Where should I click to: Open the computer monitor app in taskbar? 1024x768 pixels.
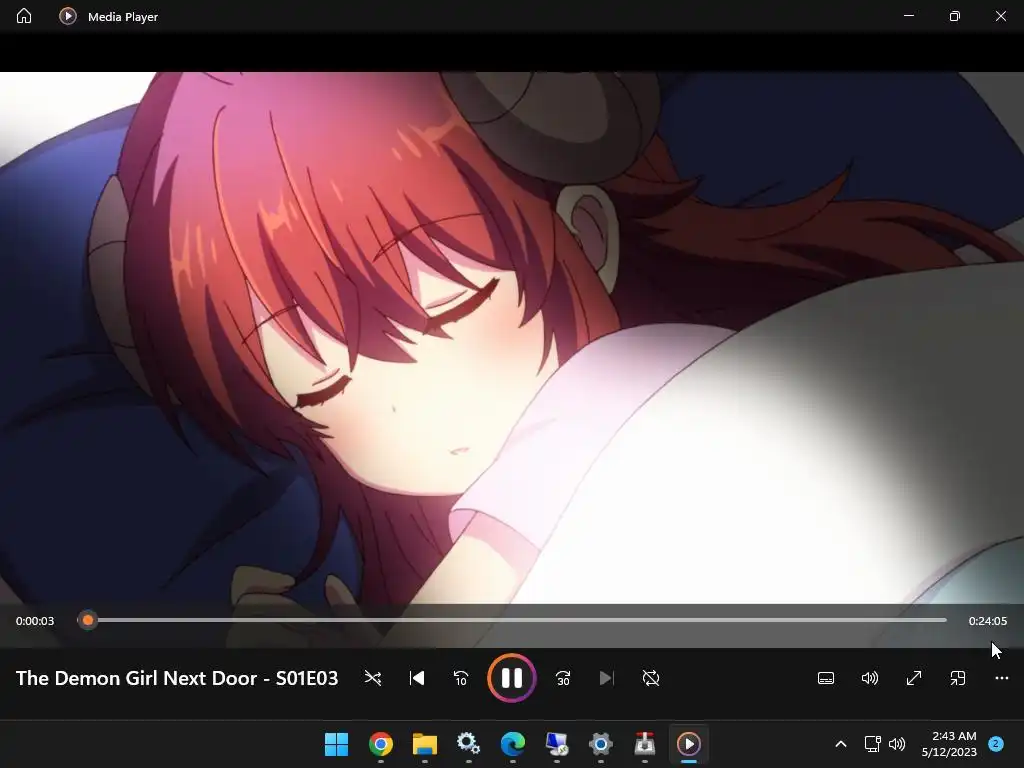556,744
